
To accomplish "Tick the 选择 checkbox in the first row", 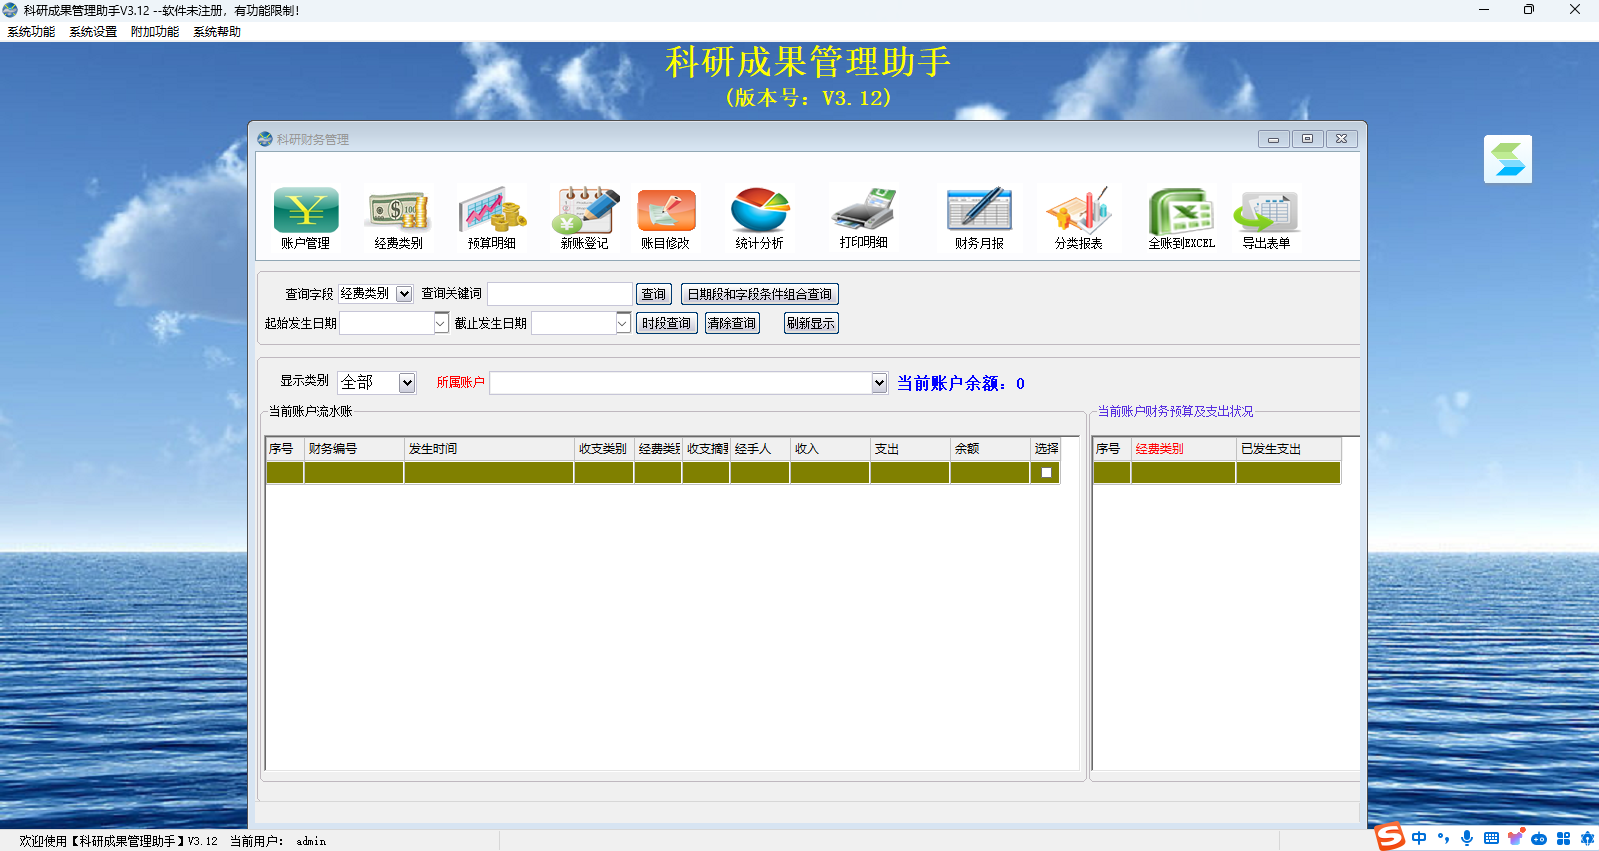I will [x=1046, y=473].
